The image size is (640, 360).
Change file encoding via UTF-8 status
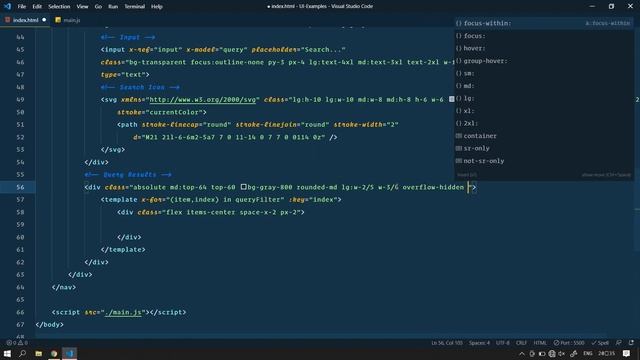502,343
